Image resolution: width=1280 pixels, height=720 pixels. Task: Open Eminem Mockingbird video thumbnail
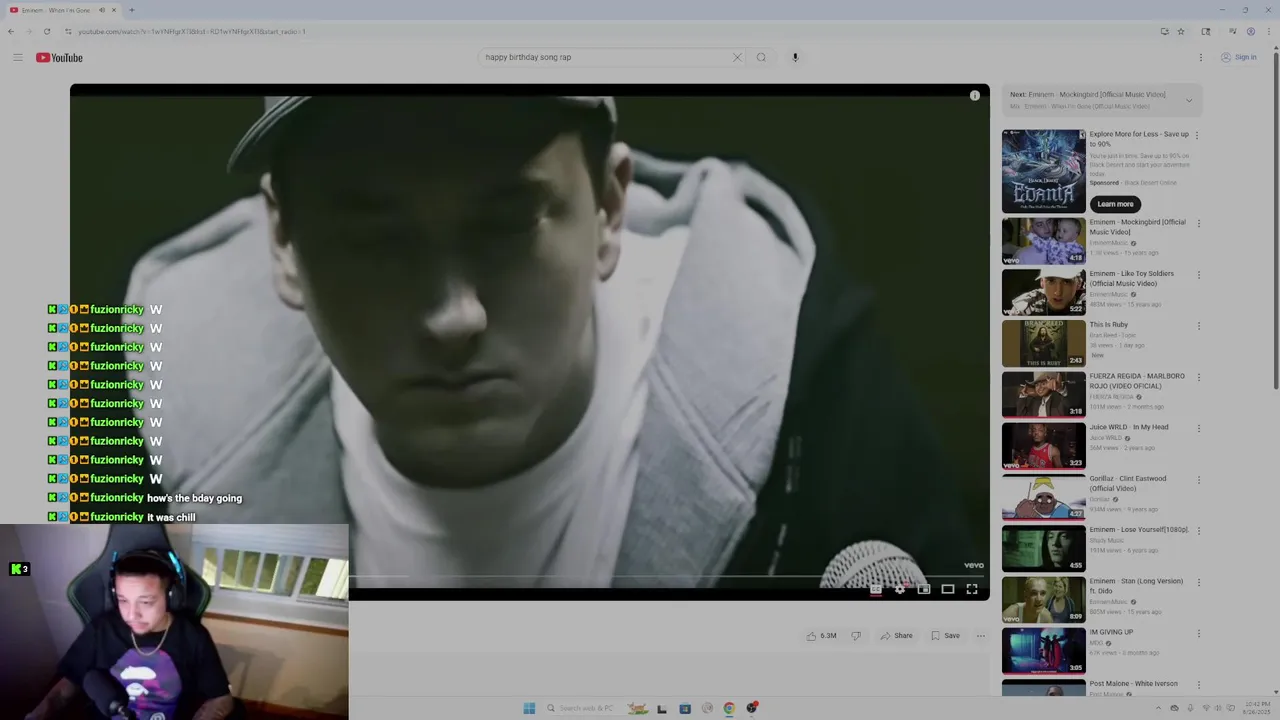(1043, 241)
